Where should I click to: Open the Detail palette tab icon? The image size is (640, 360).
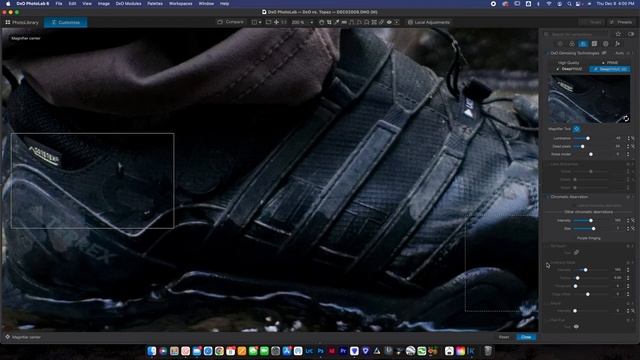[583, 44]
